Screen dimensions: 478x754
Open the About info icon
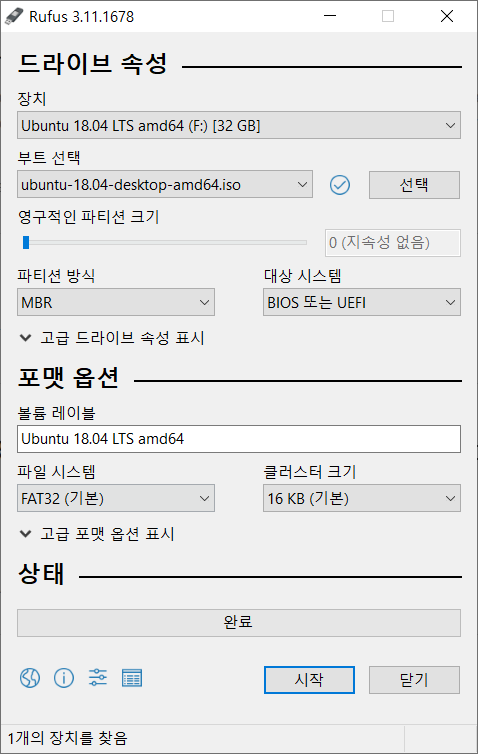click(64, 678)
